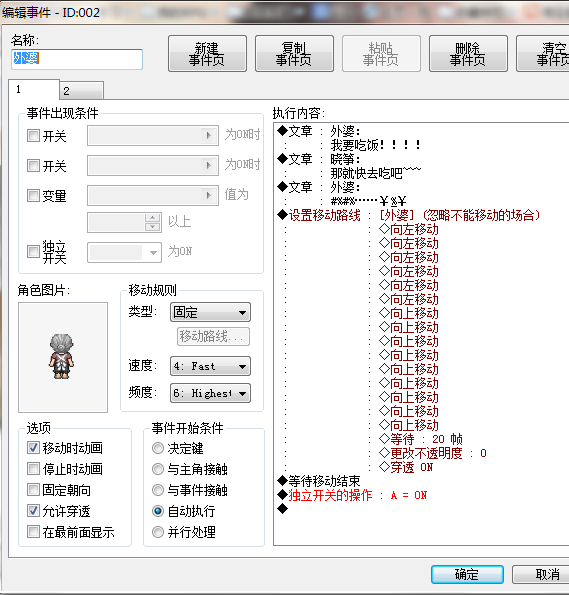This screenshot has width=569, height=595.
Task: Check the 停止时动画 option
Action: coord(33,469)
